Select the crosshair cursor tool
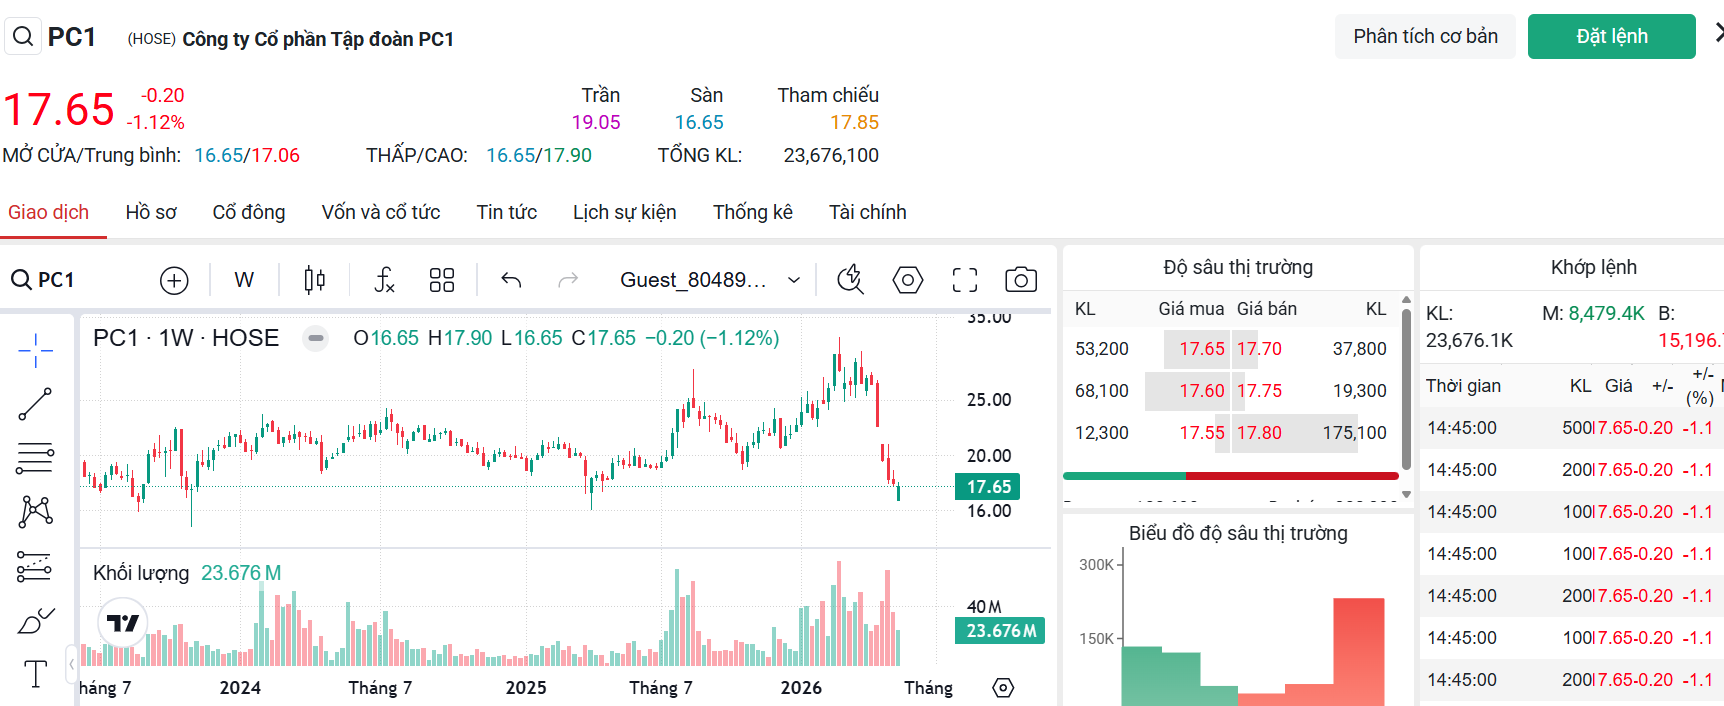The width and height of the screenshot is (1724, 706). tap(35, 351)
